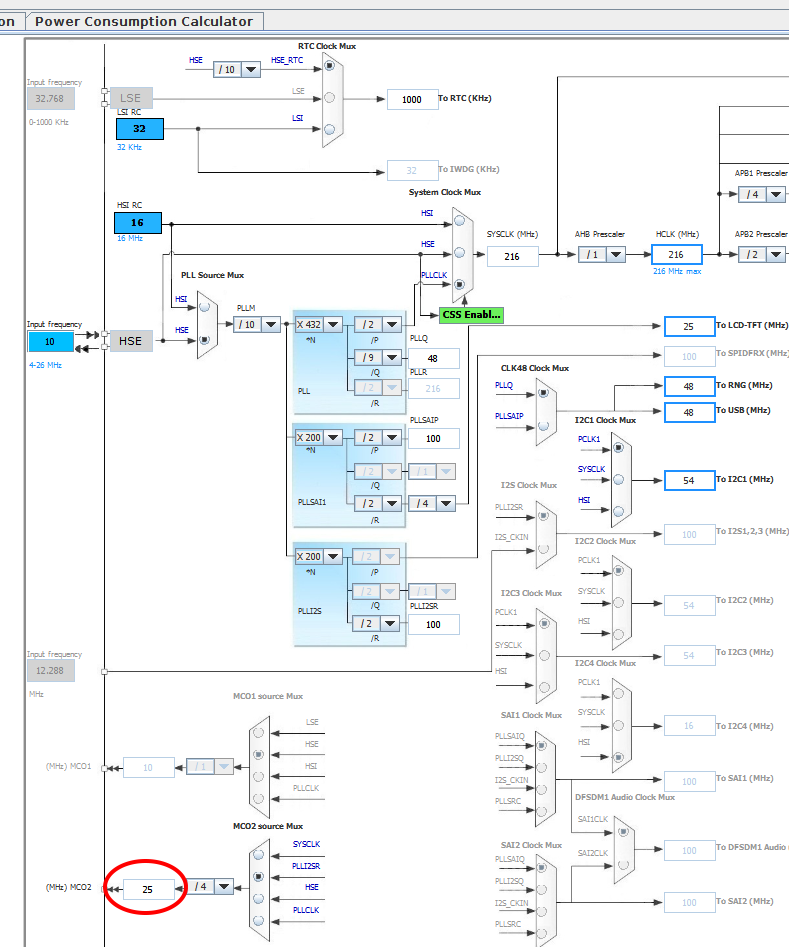Image resolution: width=789 pixels, height=947 pixels.
Task: Choose HSE in PLL Source Mux
Action: (x=204, y=340)
